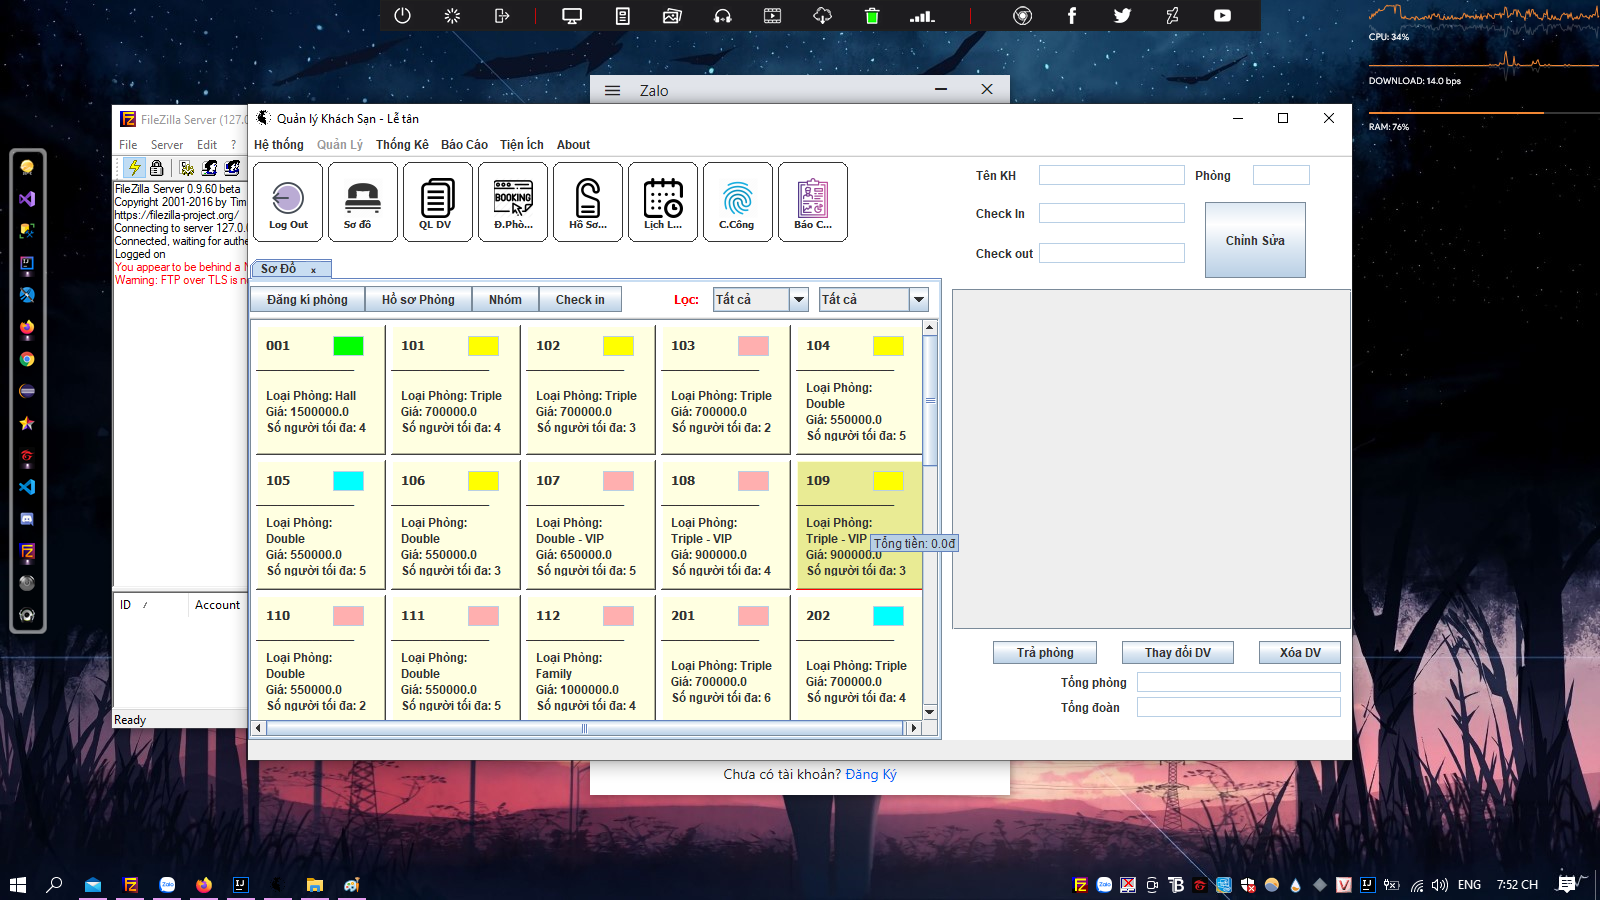The image size is (1600, 900).
Task: Open the Booking Đ.Phò... icon
Action: tap(513, 202)
